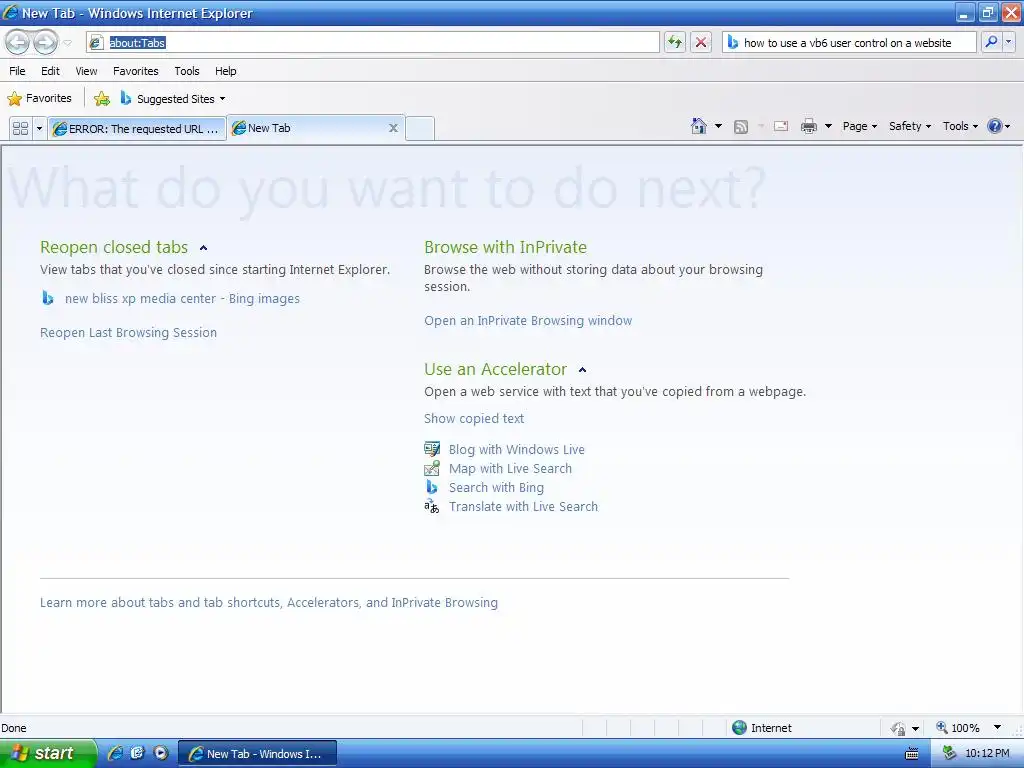Click the Read Mail icon
The width and height of the screenshot is (1024, 768).
pyautogui.click(x=781, y=126)
